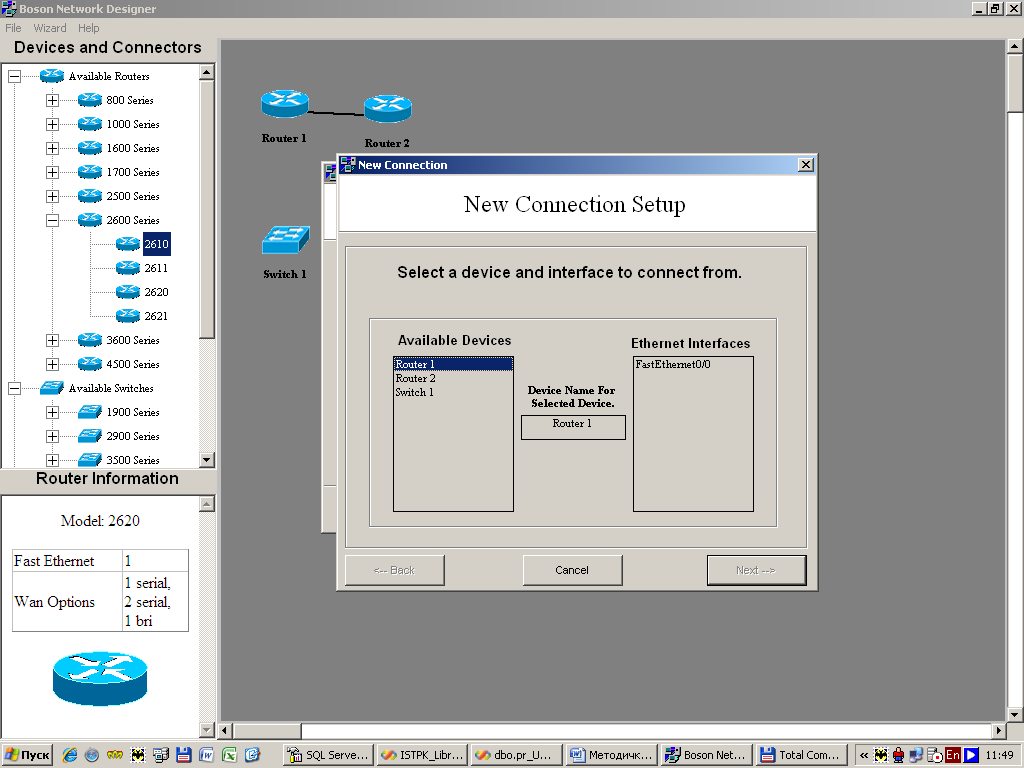Image resolution: width=1024 pixels, height=768 pixels.
Task: Click the canvas horizontal scrollbar right arrow
Action: (x=999, y=730)
